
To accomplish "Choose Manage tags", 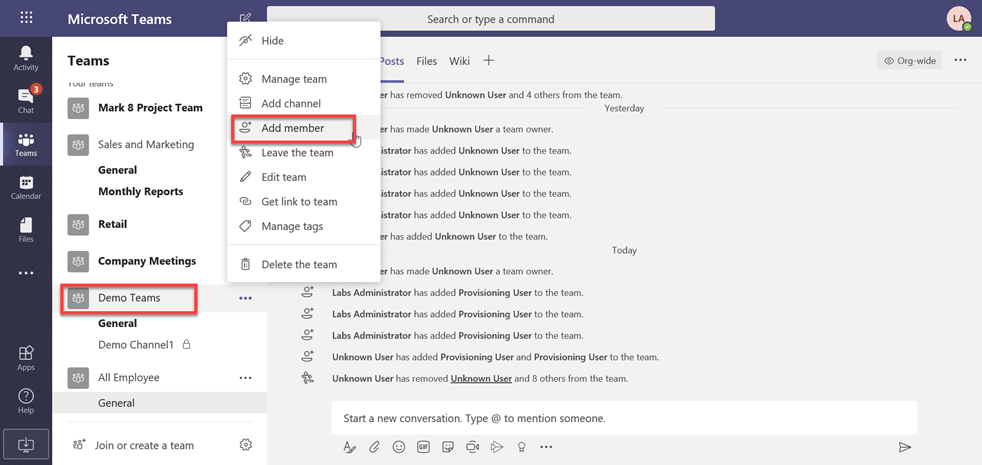I will click(x=304, y=226).
